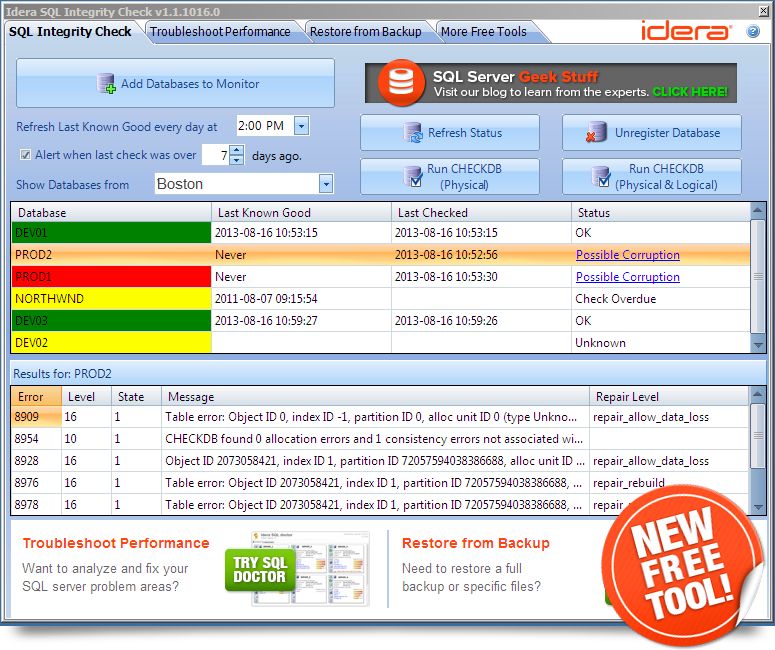Decrease the alert days value
This screenshot has width=775, height=650.
click(x=237, y=160)
